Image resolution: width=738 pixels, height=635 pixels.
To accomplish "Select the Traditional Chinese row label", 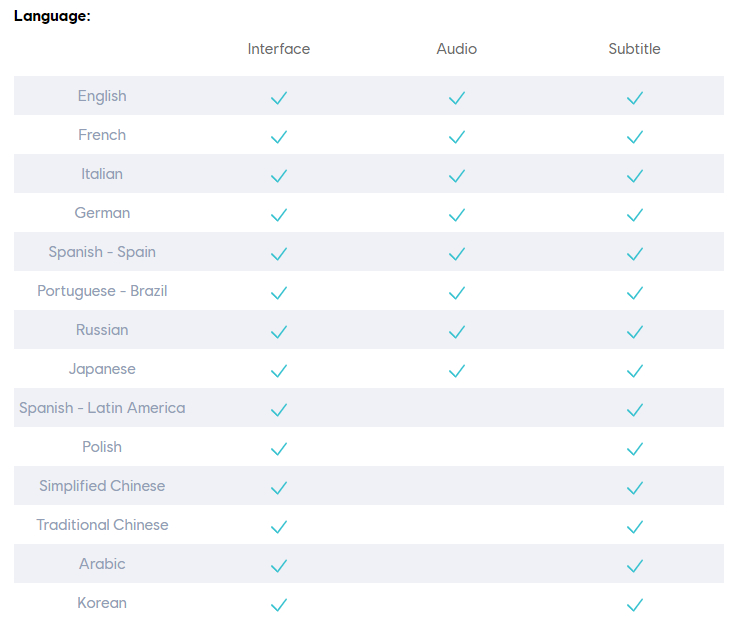I will click(x=102, y=525).
